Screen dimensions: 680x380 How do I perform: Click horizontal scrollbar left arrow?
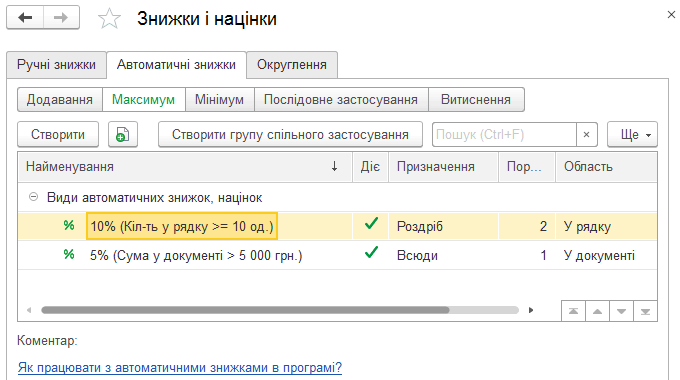[x=29, y=310]
